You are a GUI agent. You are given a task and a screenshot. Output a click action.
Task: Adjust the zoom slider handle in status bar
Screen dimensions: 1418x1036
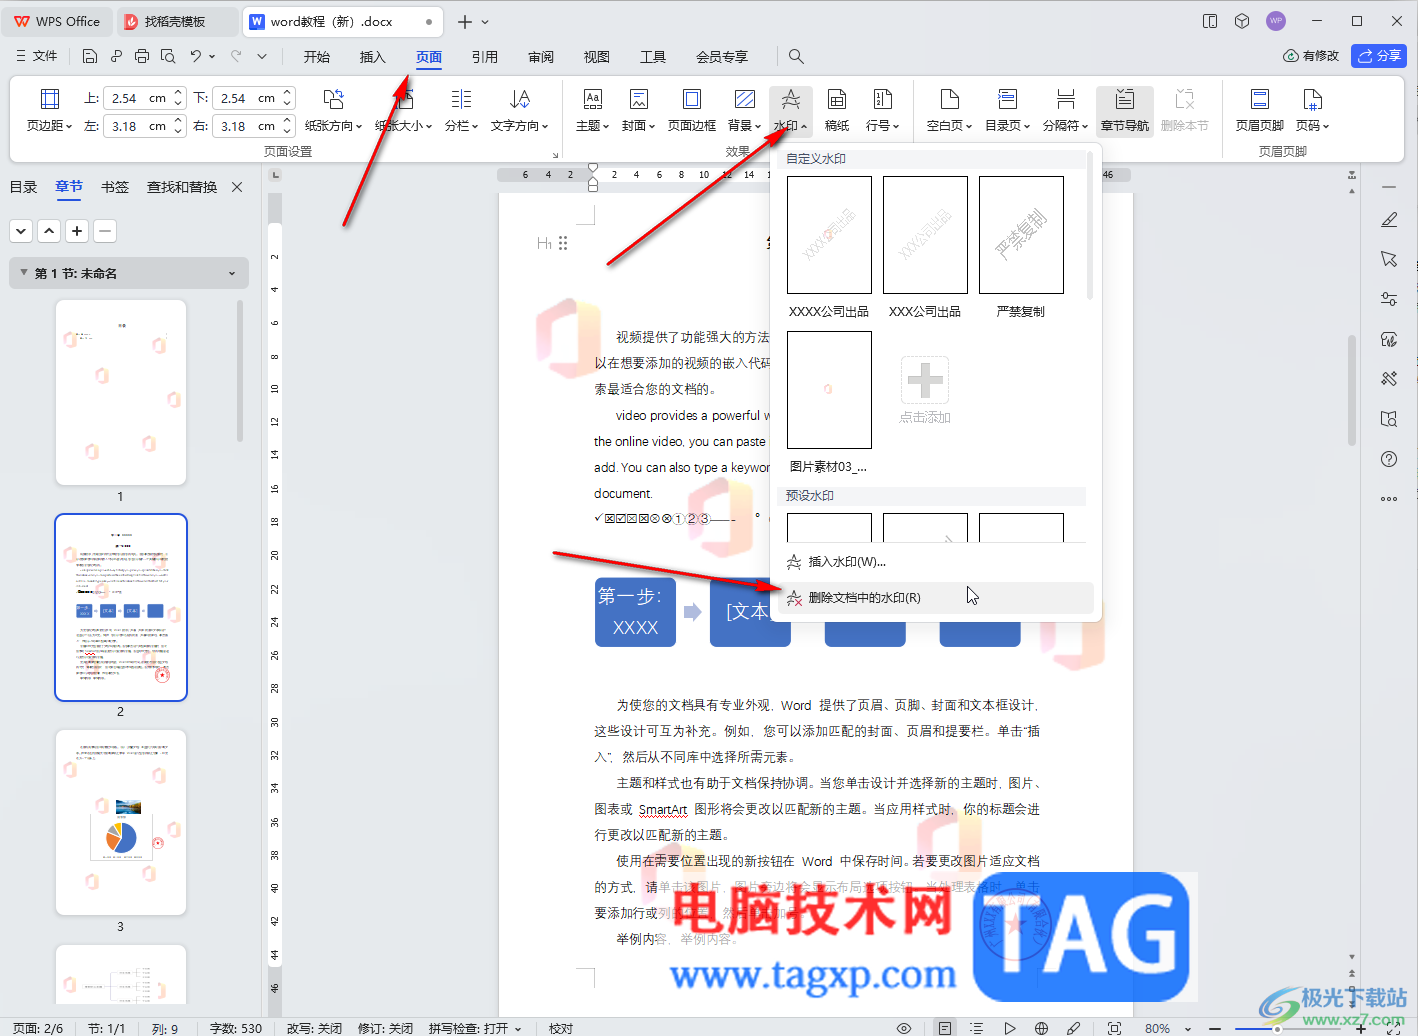(x=1278, y=1028)
